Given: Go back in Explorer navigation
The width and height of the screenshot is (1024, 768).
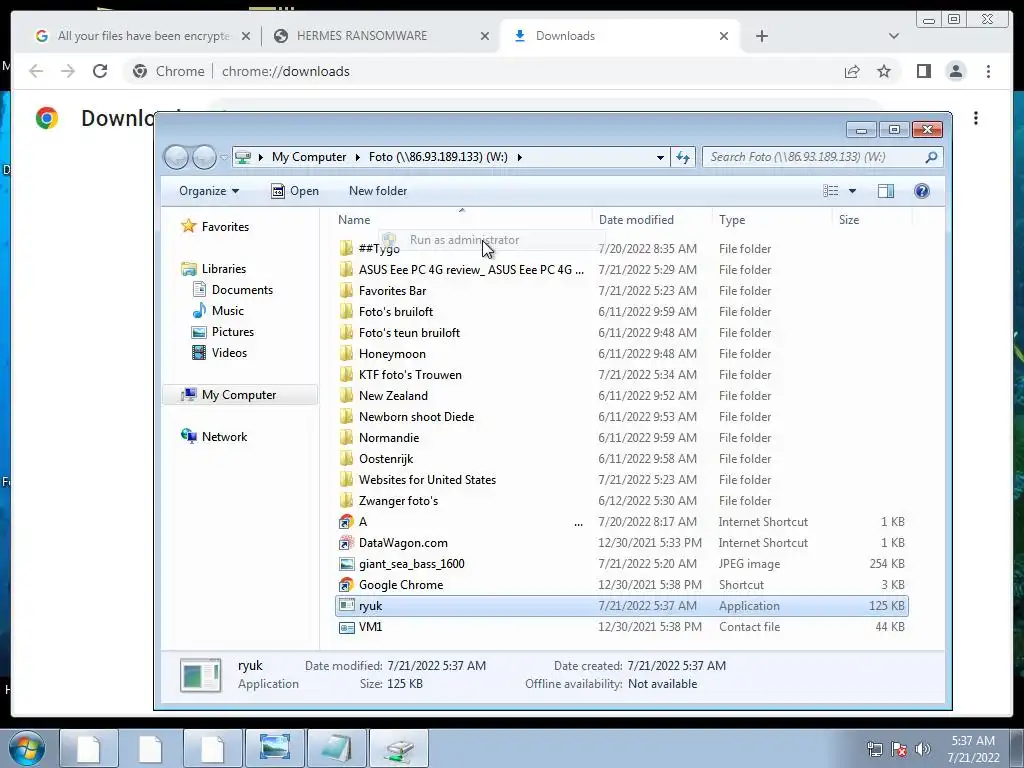Looking at the screenshot, I should pos(176,157).
